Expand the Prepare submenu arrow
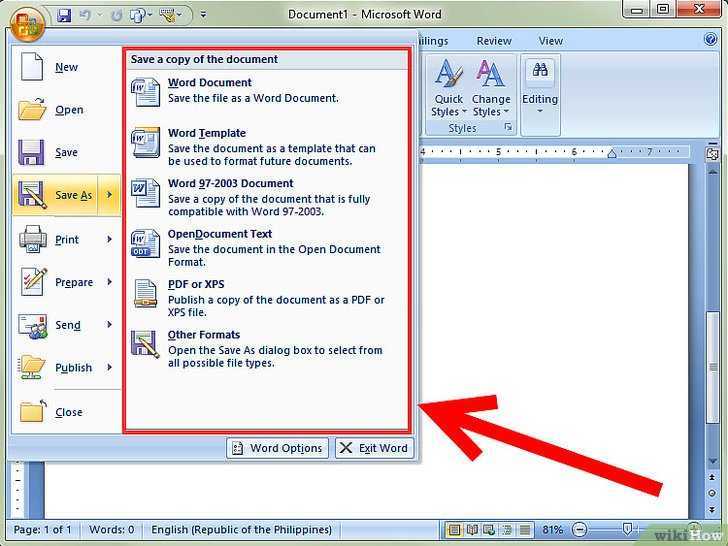Viewport: 728px width, 546px height. [x=109, y=282]
